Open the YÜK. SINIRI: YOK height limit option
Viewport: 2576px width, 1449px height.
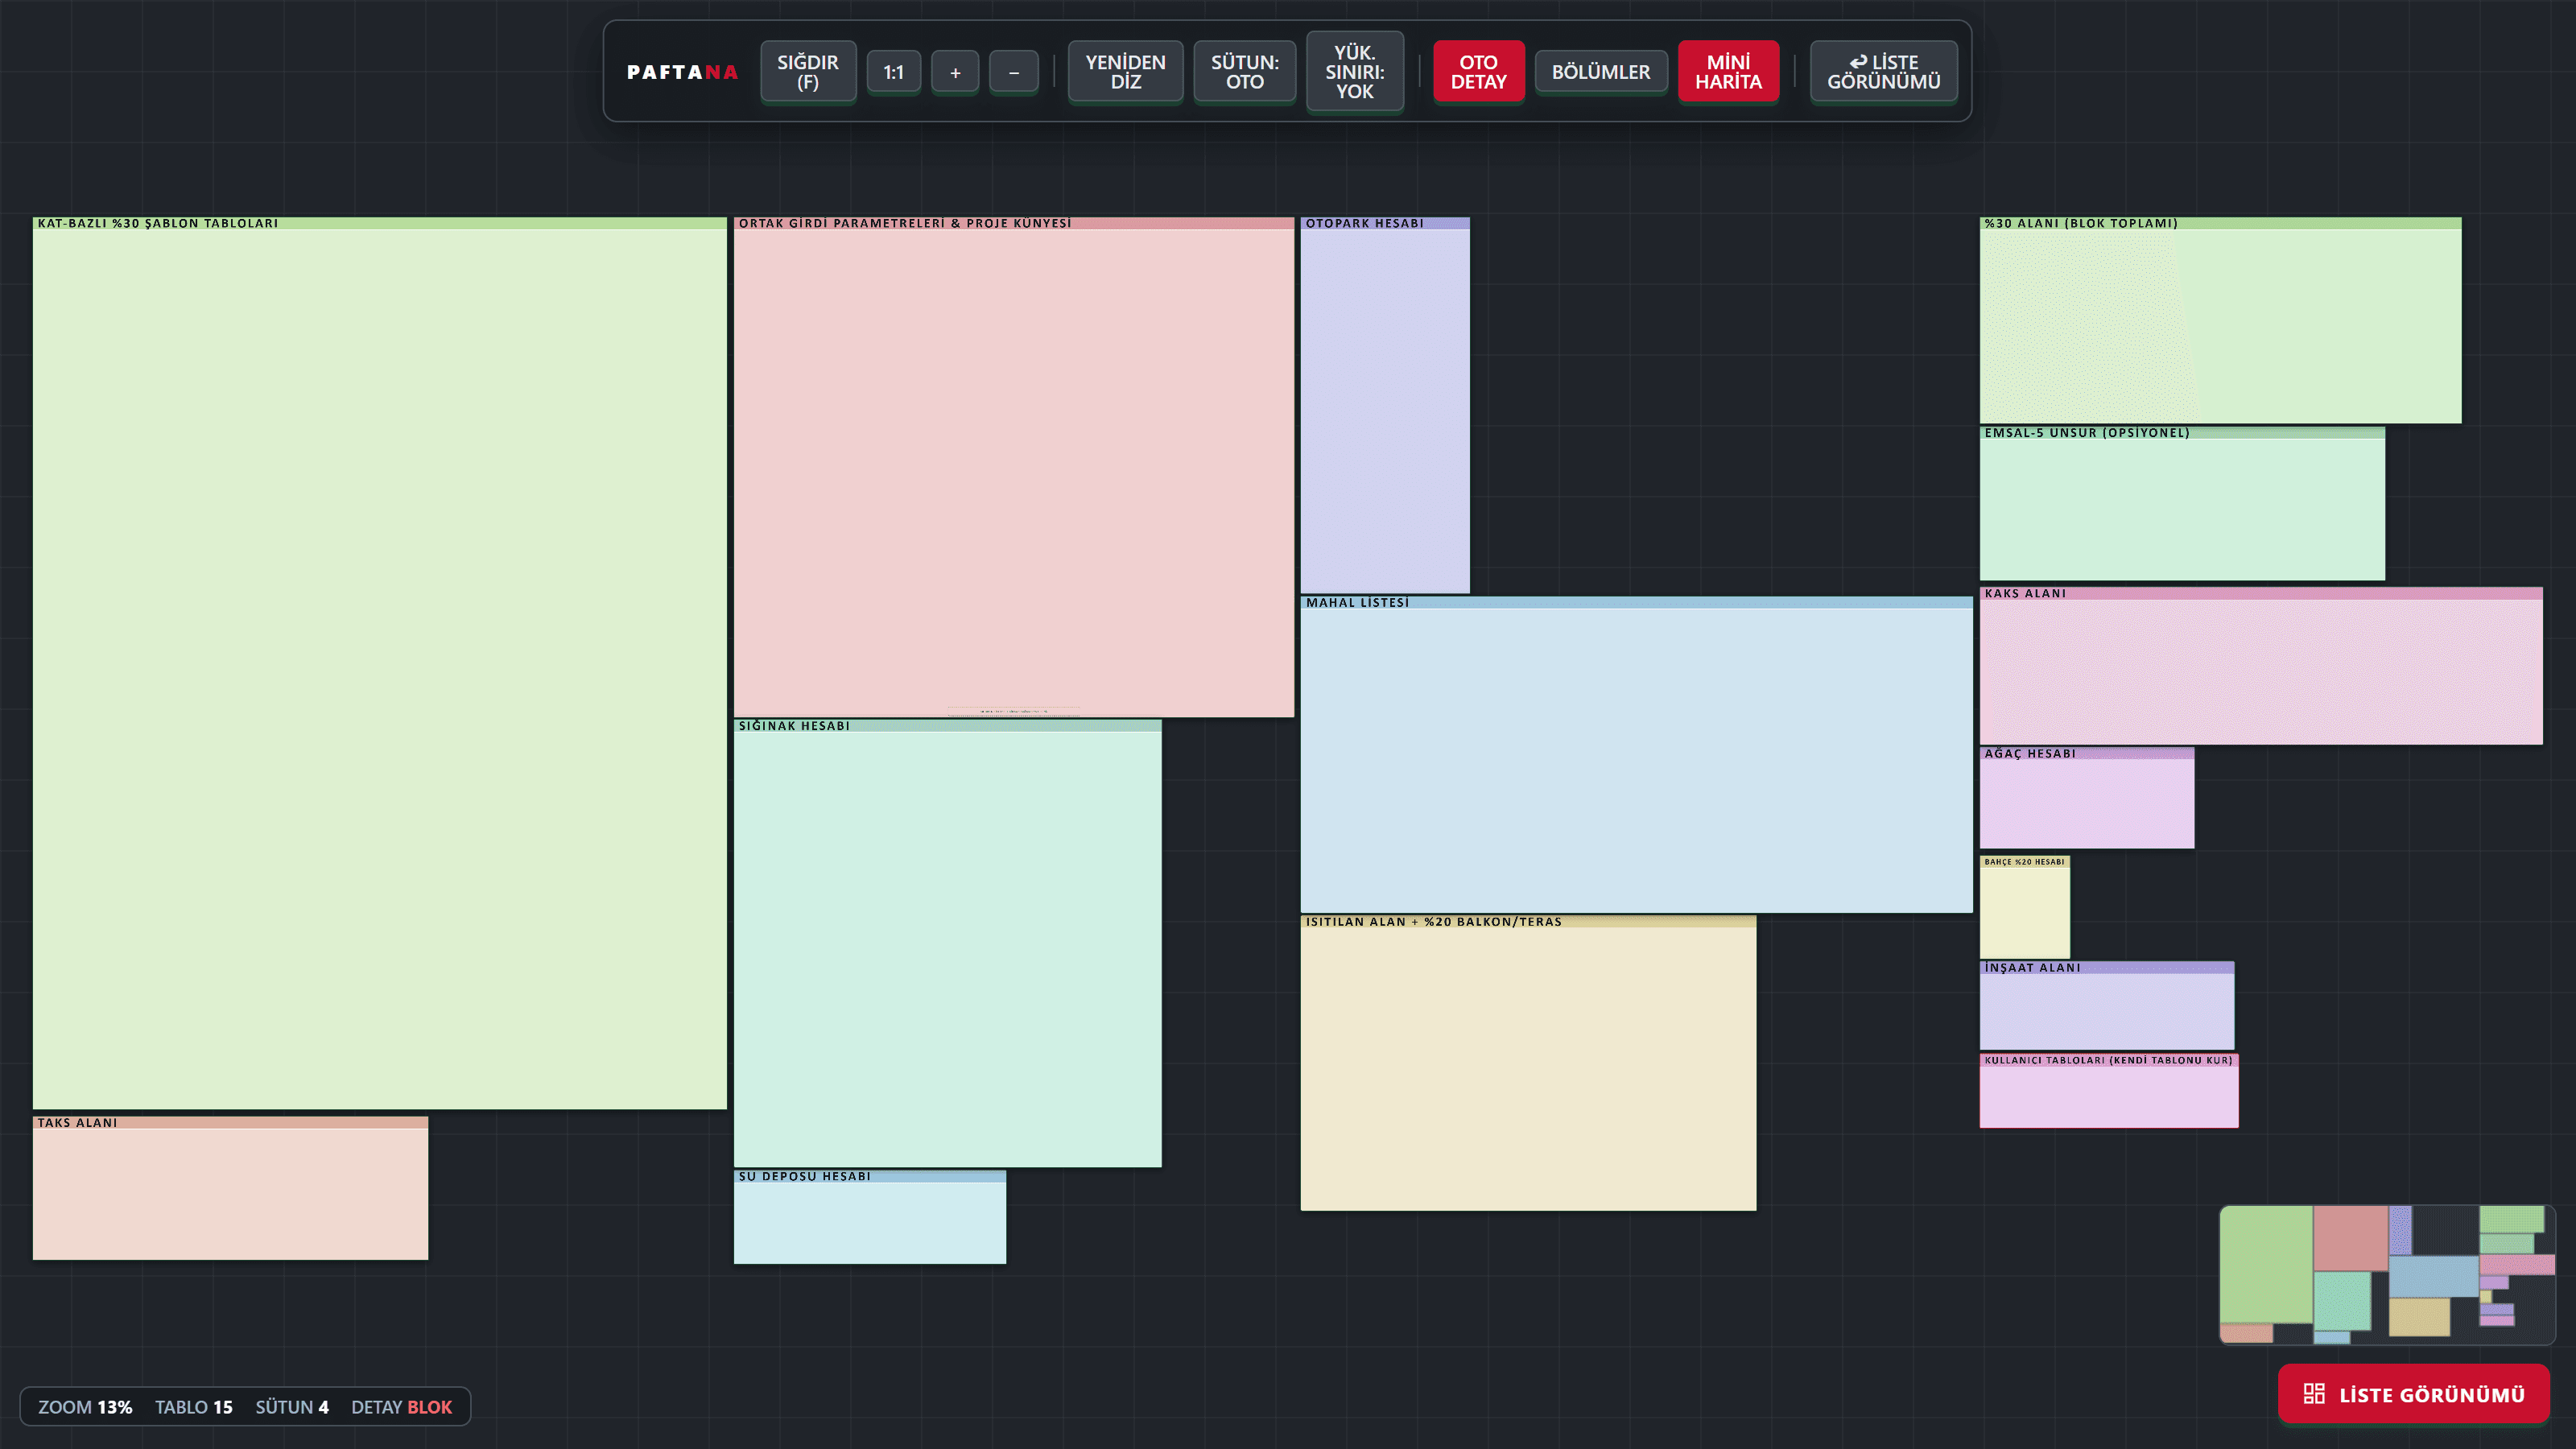[x=1355, y=72]
